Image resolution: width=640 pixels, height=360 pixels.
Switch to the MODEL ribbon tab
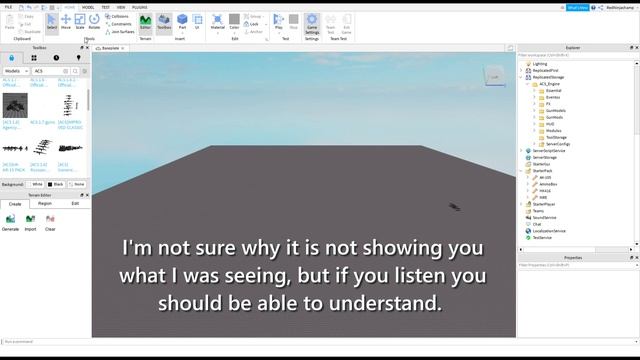[x=88, y=7]
